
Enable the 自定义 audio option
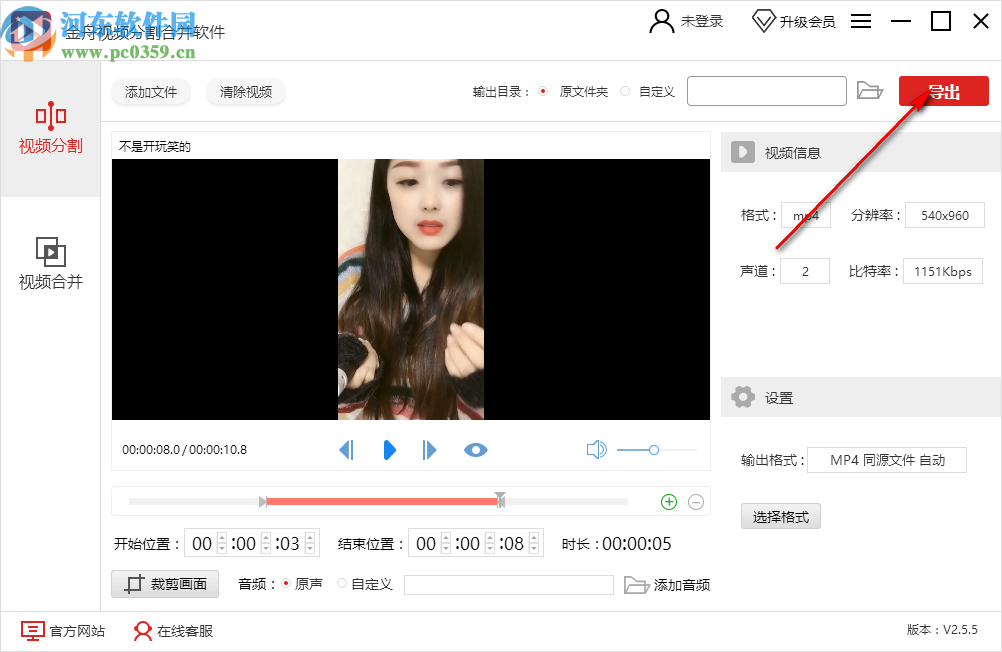point(341,584)
